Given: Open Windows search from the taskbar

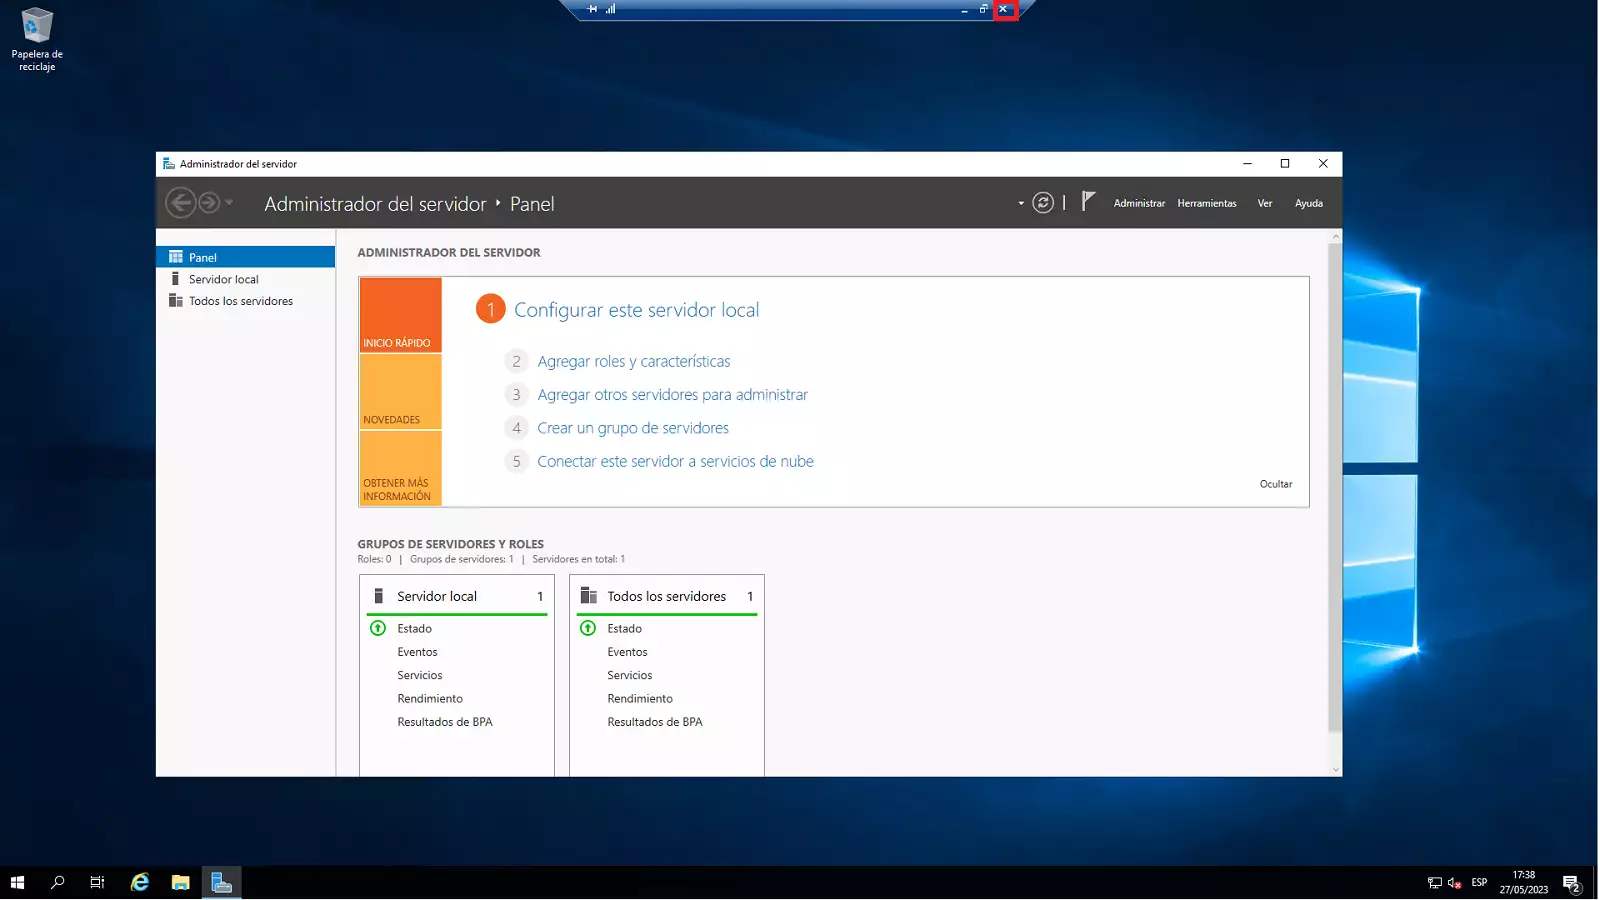Looking at the screenshot, I should pyautogui.click(x=57, y=882).
